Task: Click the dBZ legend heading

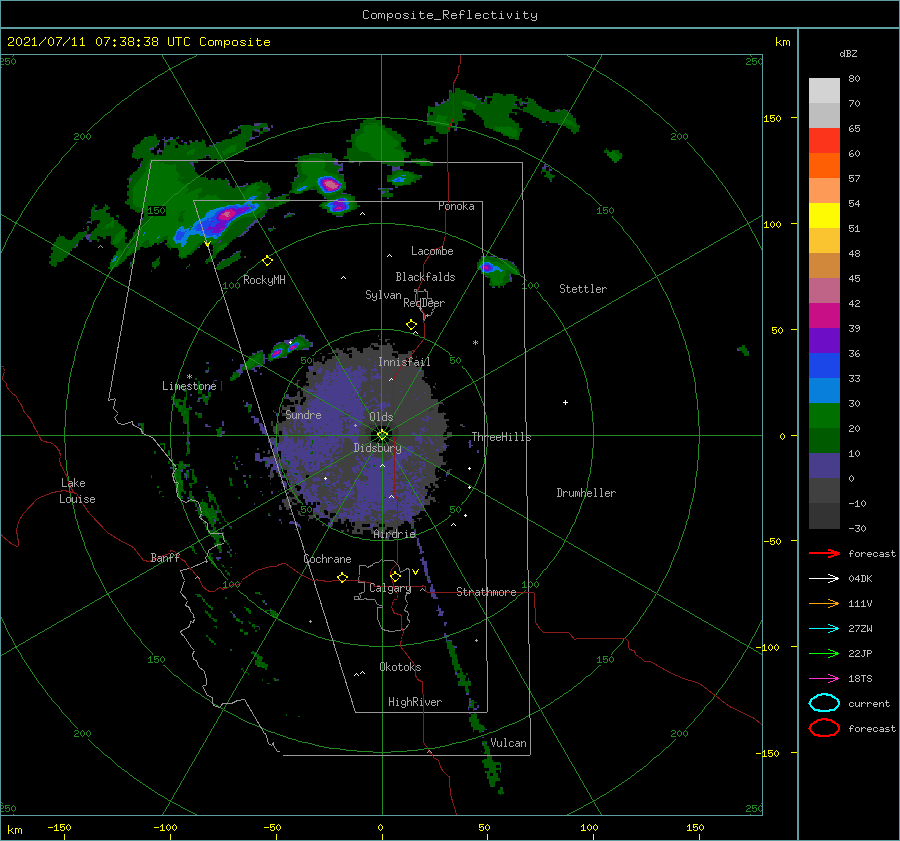Action: (x=848, y=53)
